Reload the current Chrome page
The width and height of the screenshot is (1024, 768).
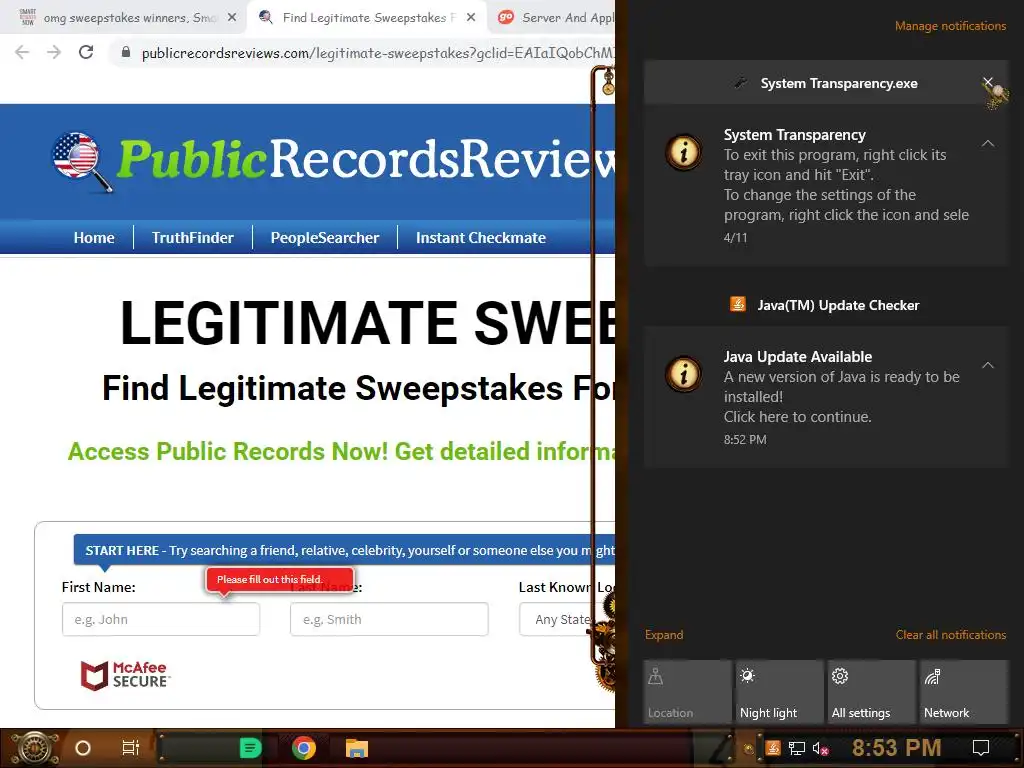(86, 52)
